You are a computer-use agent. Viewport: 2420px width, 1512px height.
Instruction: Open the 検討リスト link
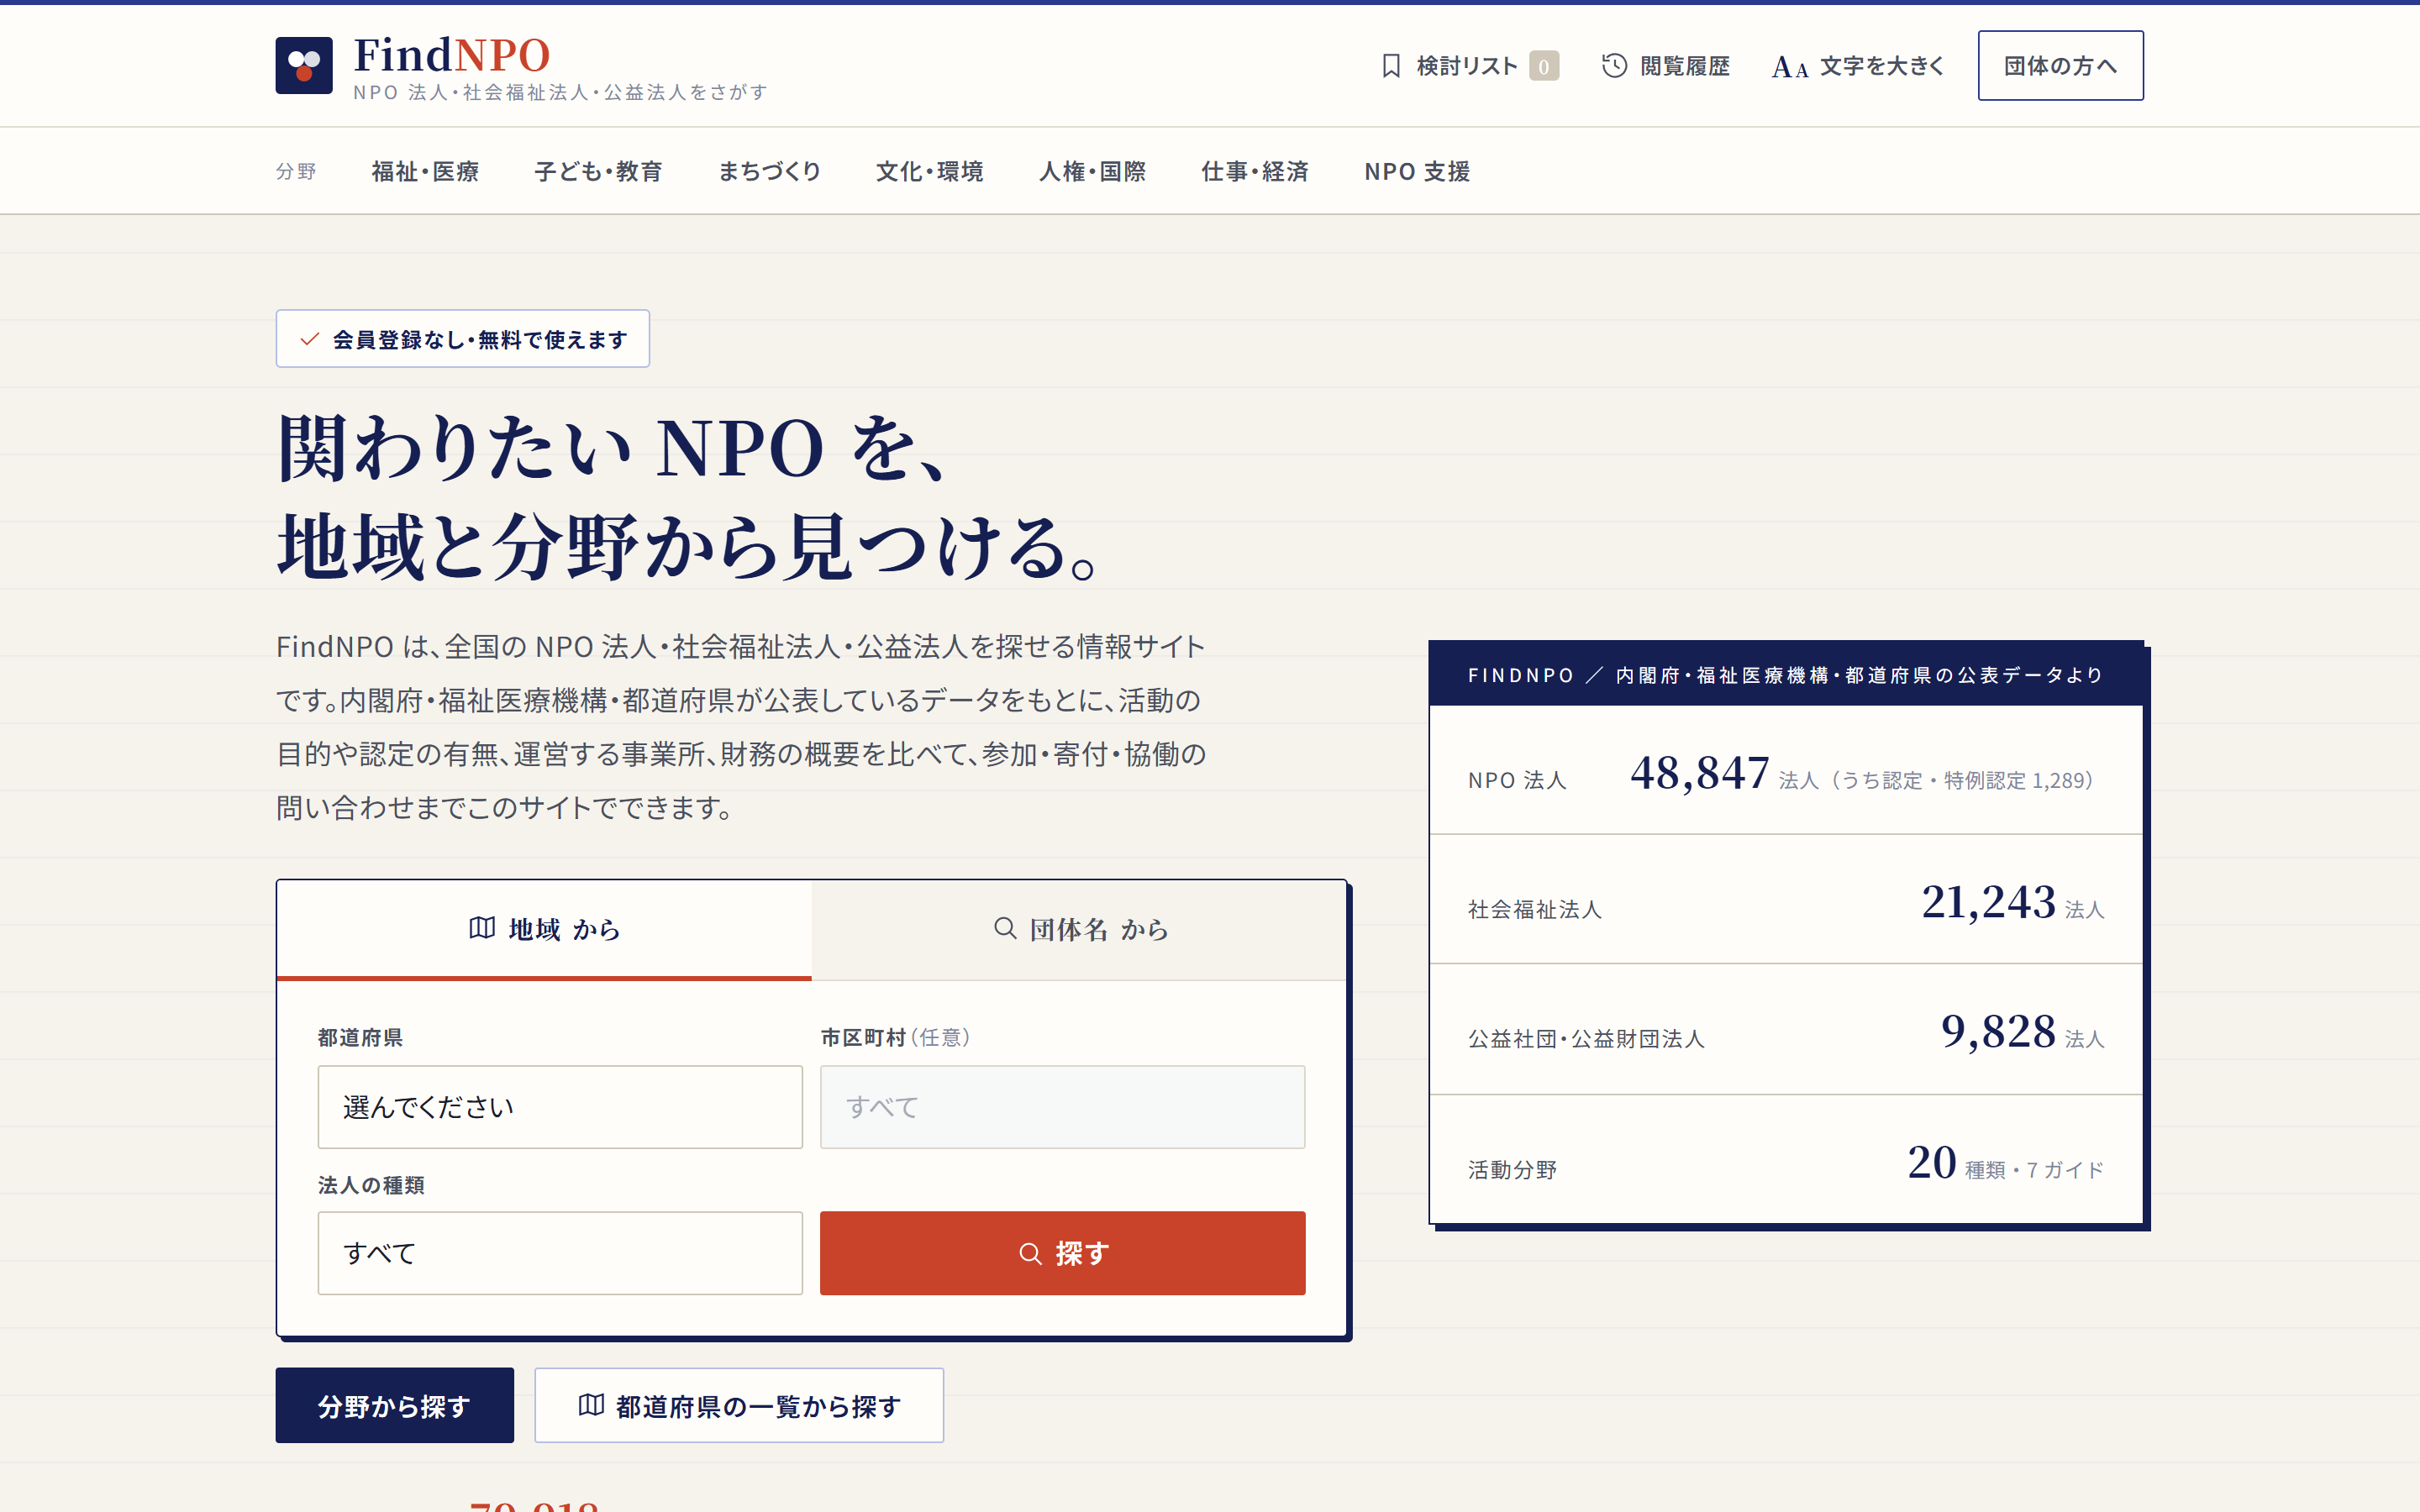coord(1469,66)
